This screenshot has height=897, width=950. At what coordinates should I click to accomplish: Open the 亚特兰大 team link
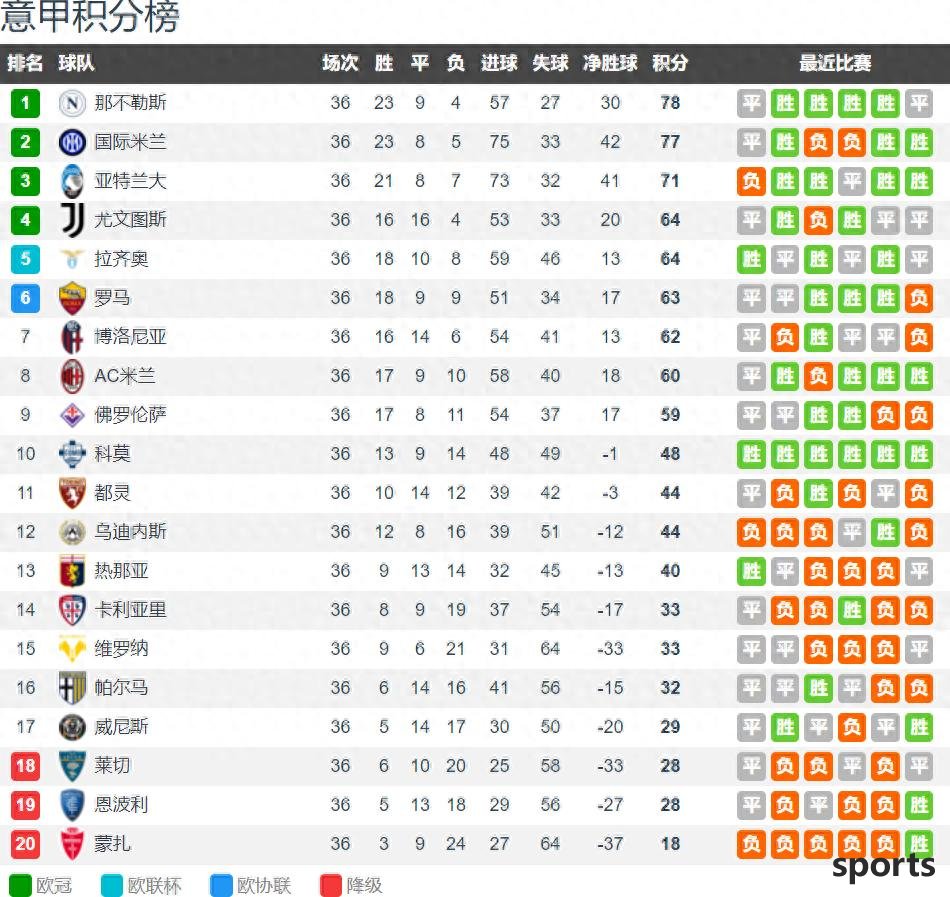(x=130, y=181)
